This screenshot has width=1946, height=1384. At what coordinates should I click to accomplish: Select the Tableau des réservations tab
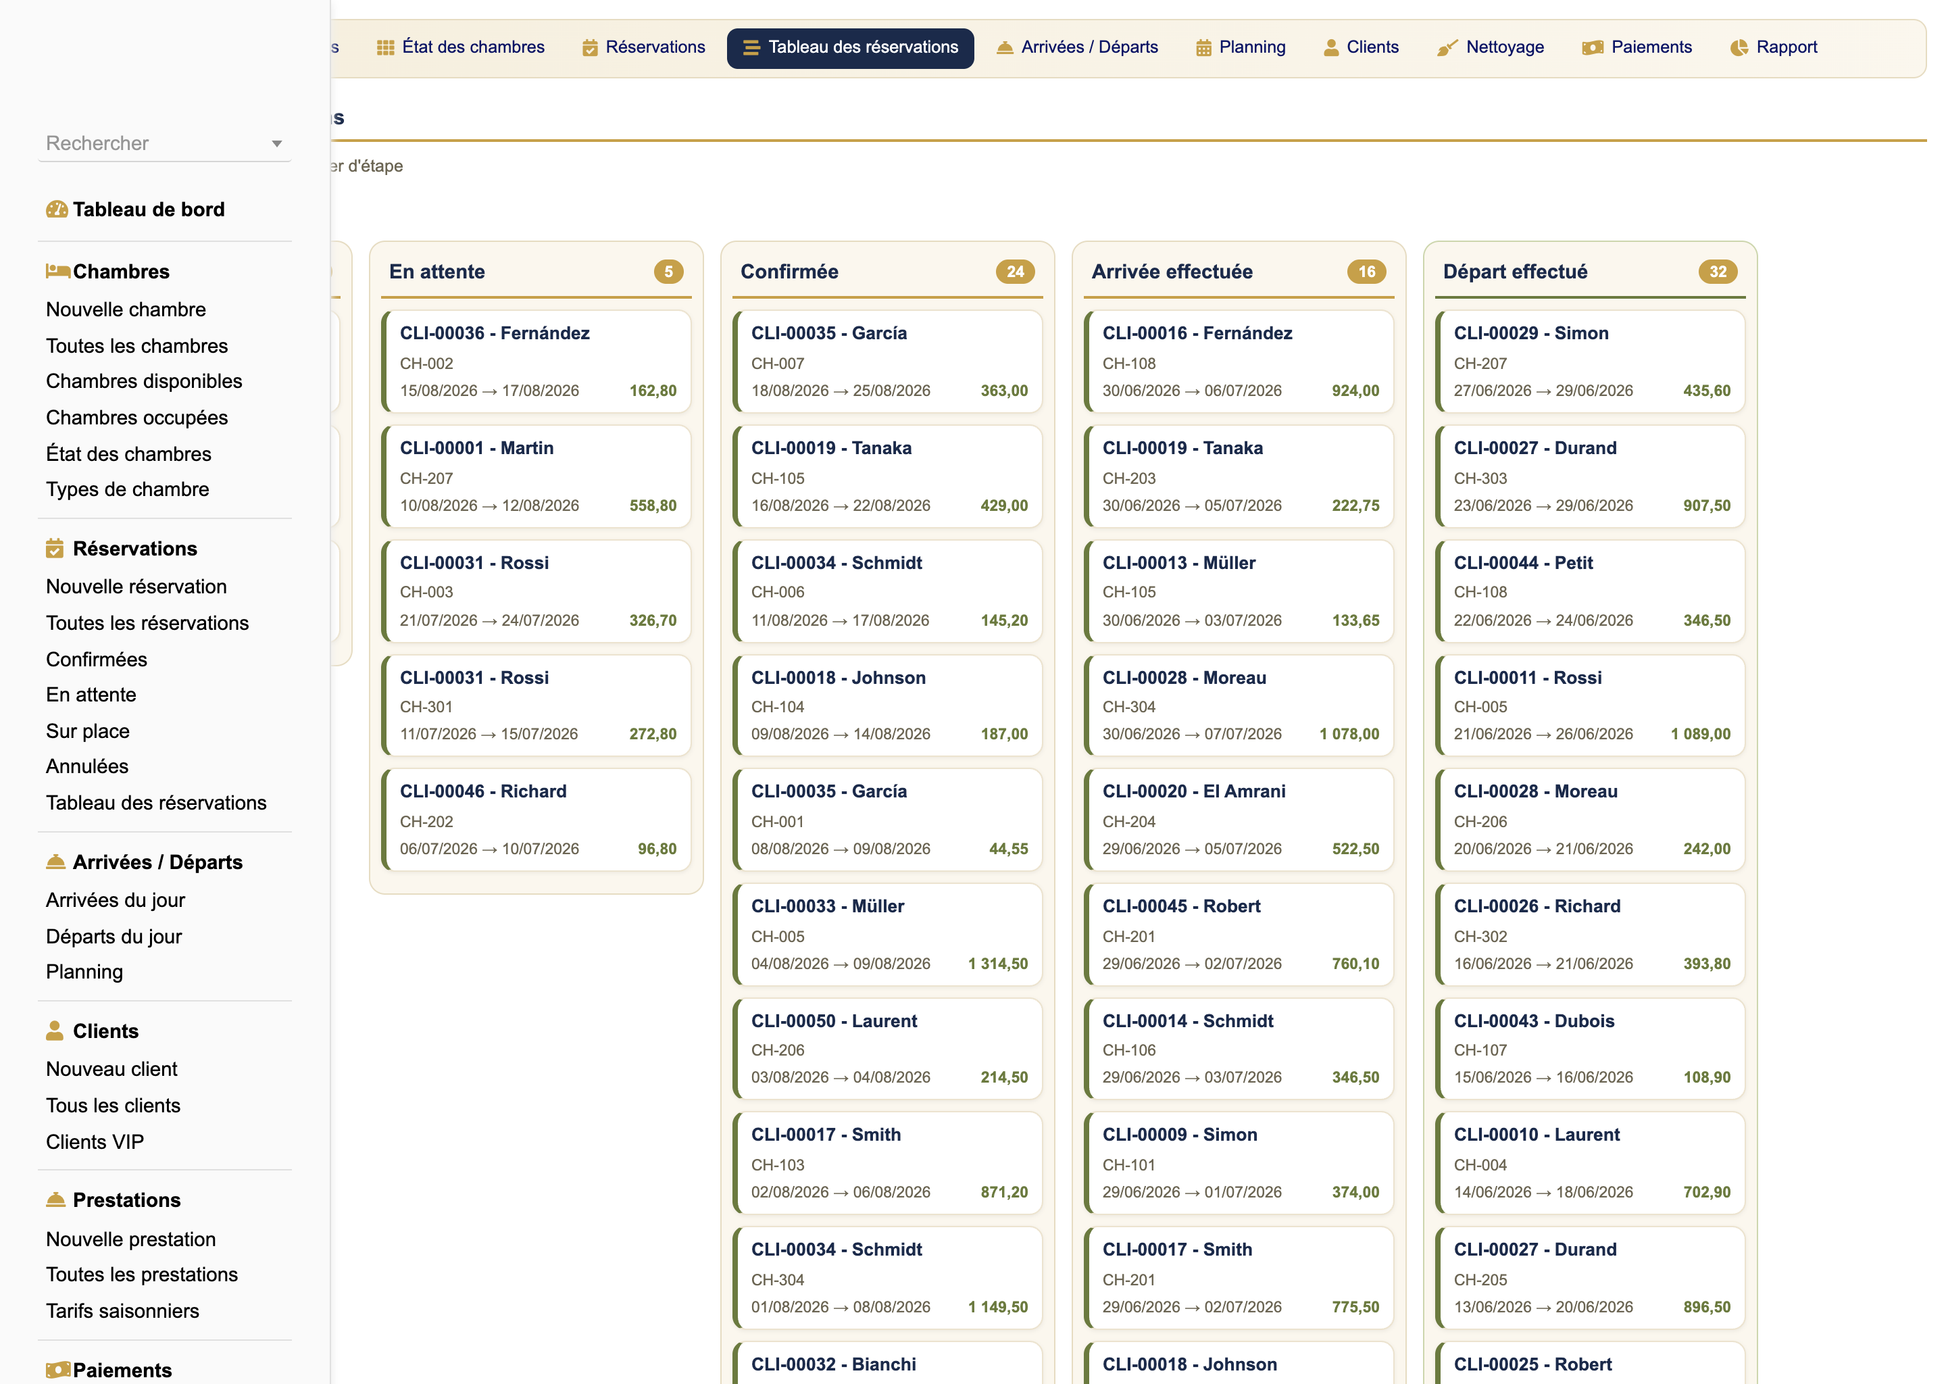(850, 48)
